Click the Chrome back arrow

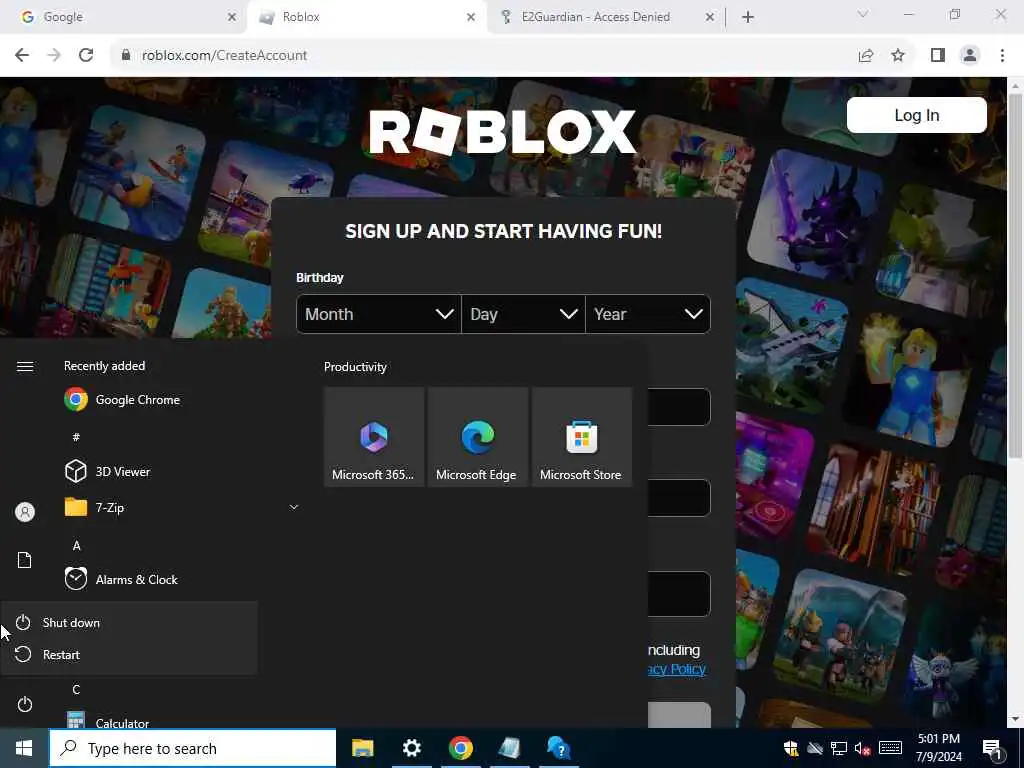point(22,56)
